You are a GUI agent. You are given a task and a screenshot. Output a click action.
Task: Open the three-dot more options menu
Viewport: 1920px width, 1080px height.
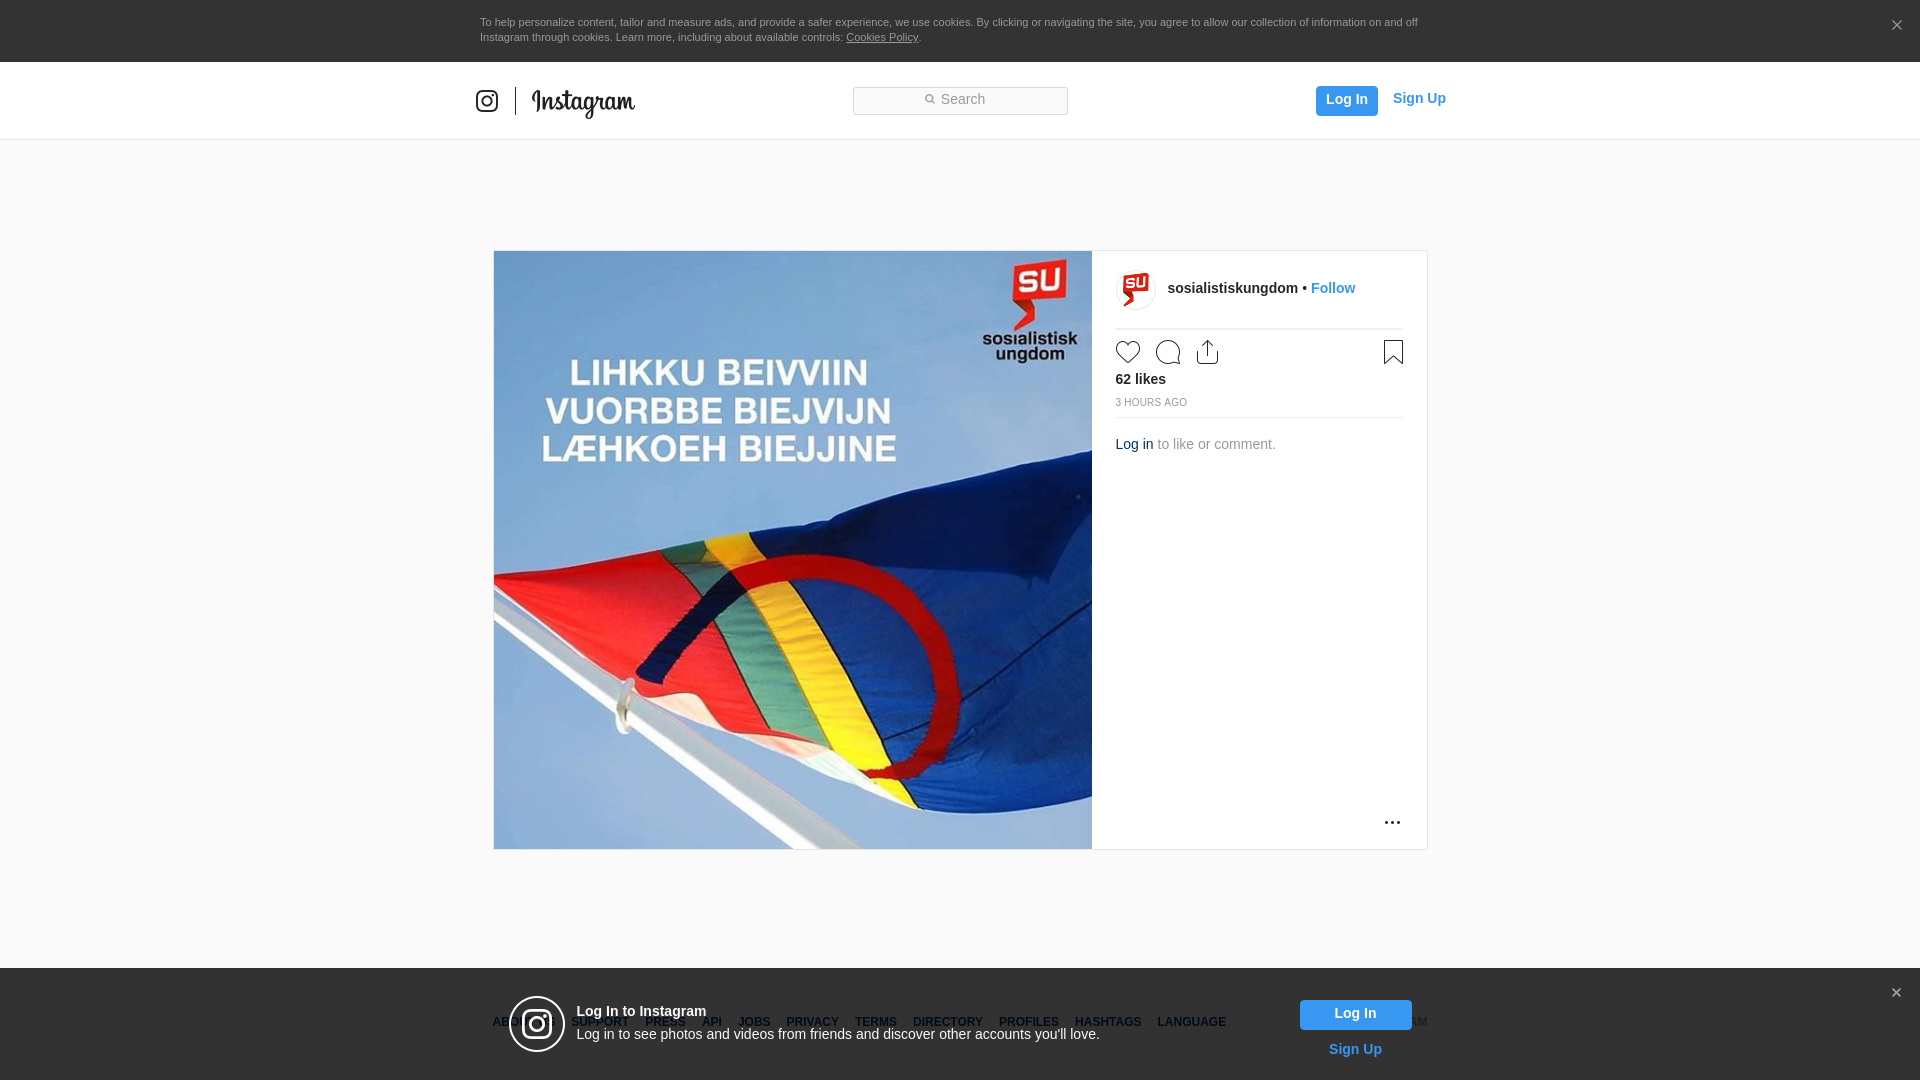pos(1392,823)
